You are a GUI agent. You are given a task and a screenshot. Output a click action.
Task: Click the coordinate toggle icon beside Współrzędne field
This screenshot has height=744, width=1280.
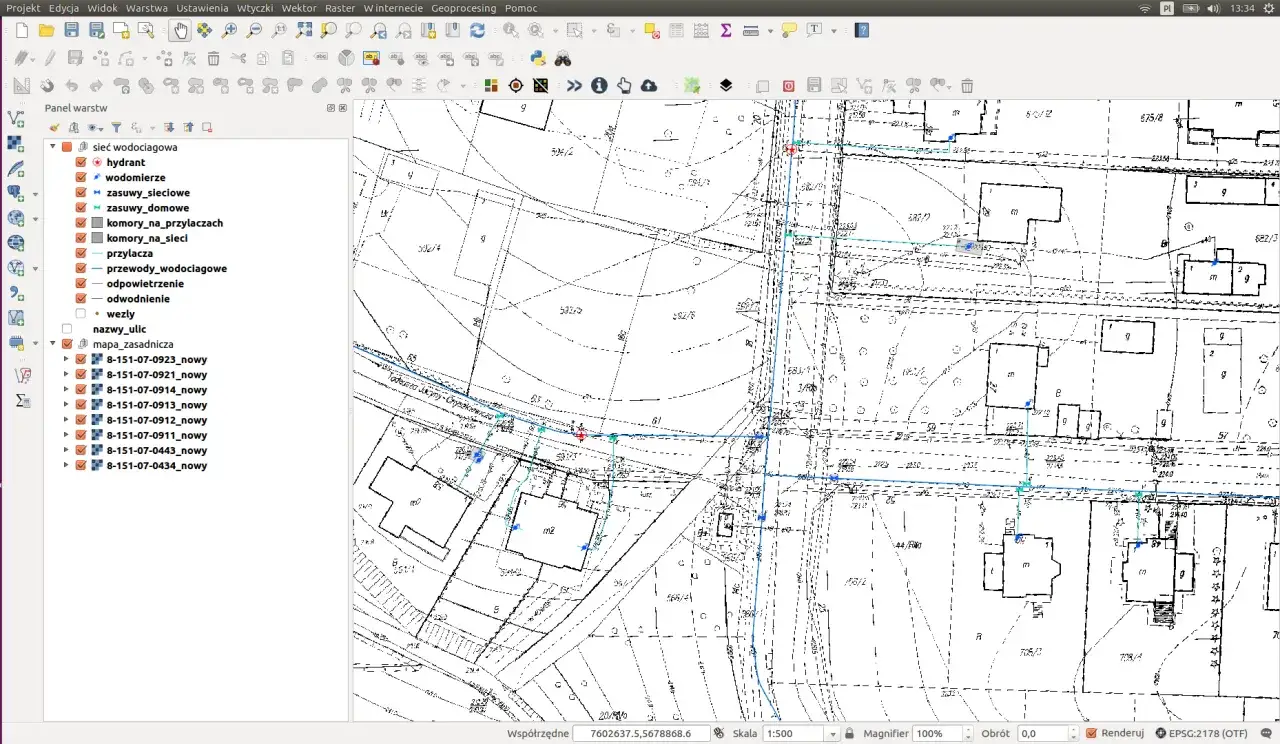point(719,733)
